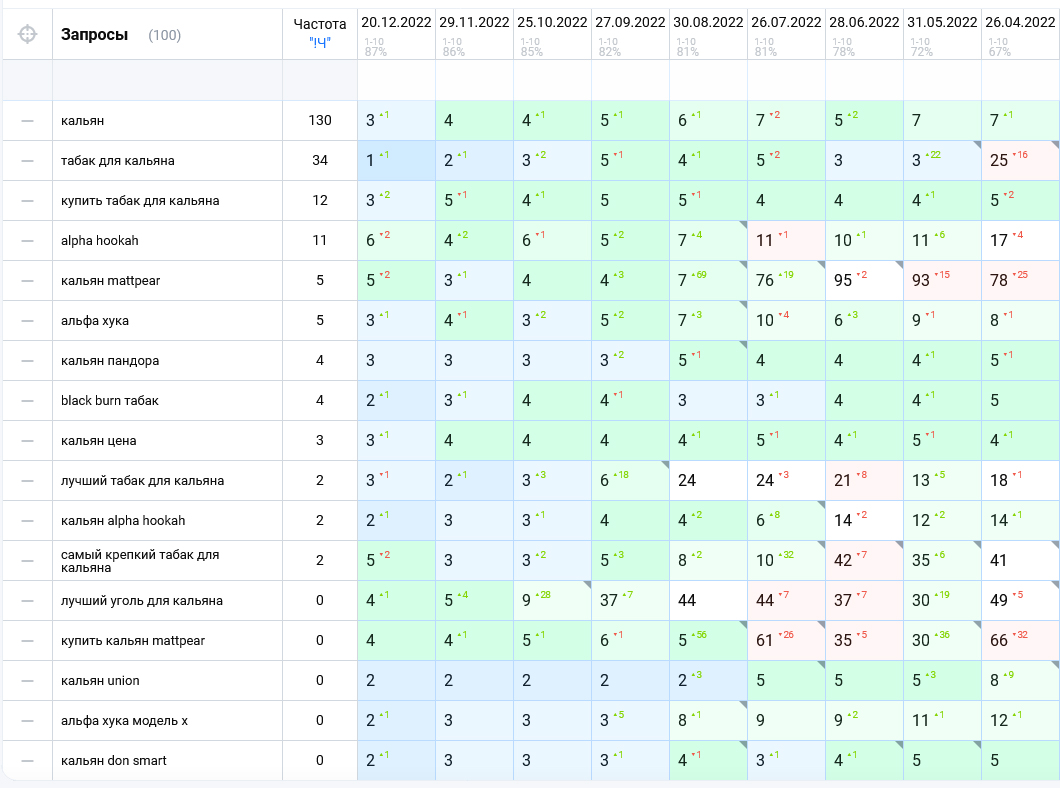Image resolution: width=1060 pixels, height=788 pixels.
Task: Open the "!Ч" frequency type selector
Action: (320, 43)
